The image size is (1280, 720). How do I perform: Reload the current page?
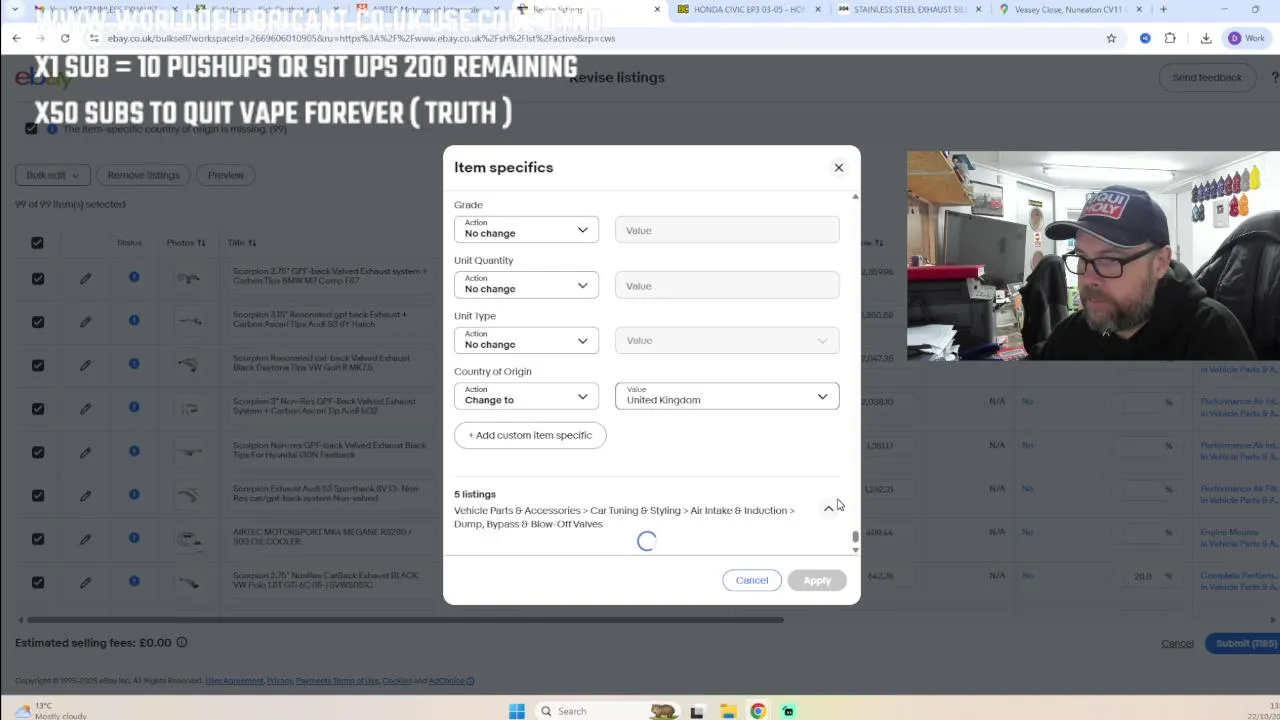[x=64, y=38]
